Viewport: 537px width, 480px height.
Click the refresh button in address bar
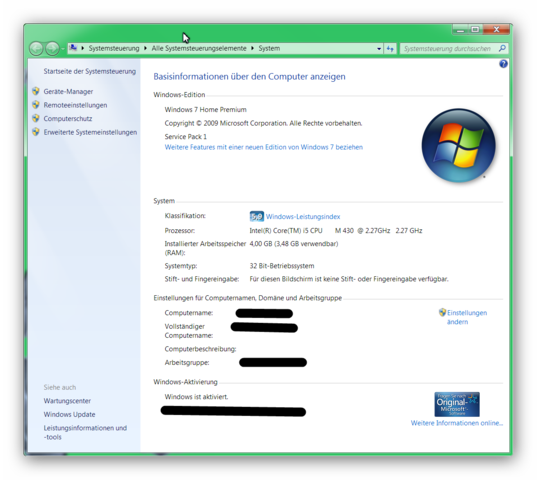click(390, 49)
